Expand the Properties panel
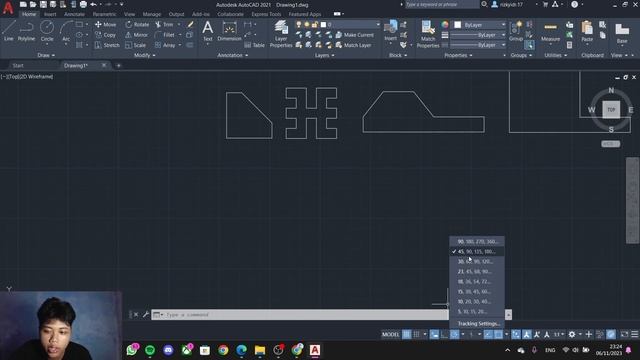This screenshot has height=360, width=640. pyautogui.click(x=458, y=55)
